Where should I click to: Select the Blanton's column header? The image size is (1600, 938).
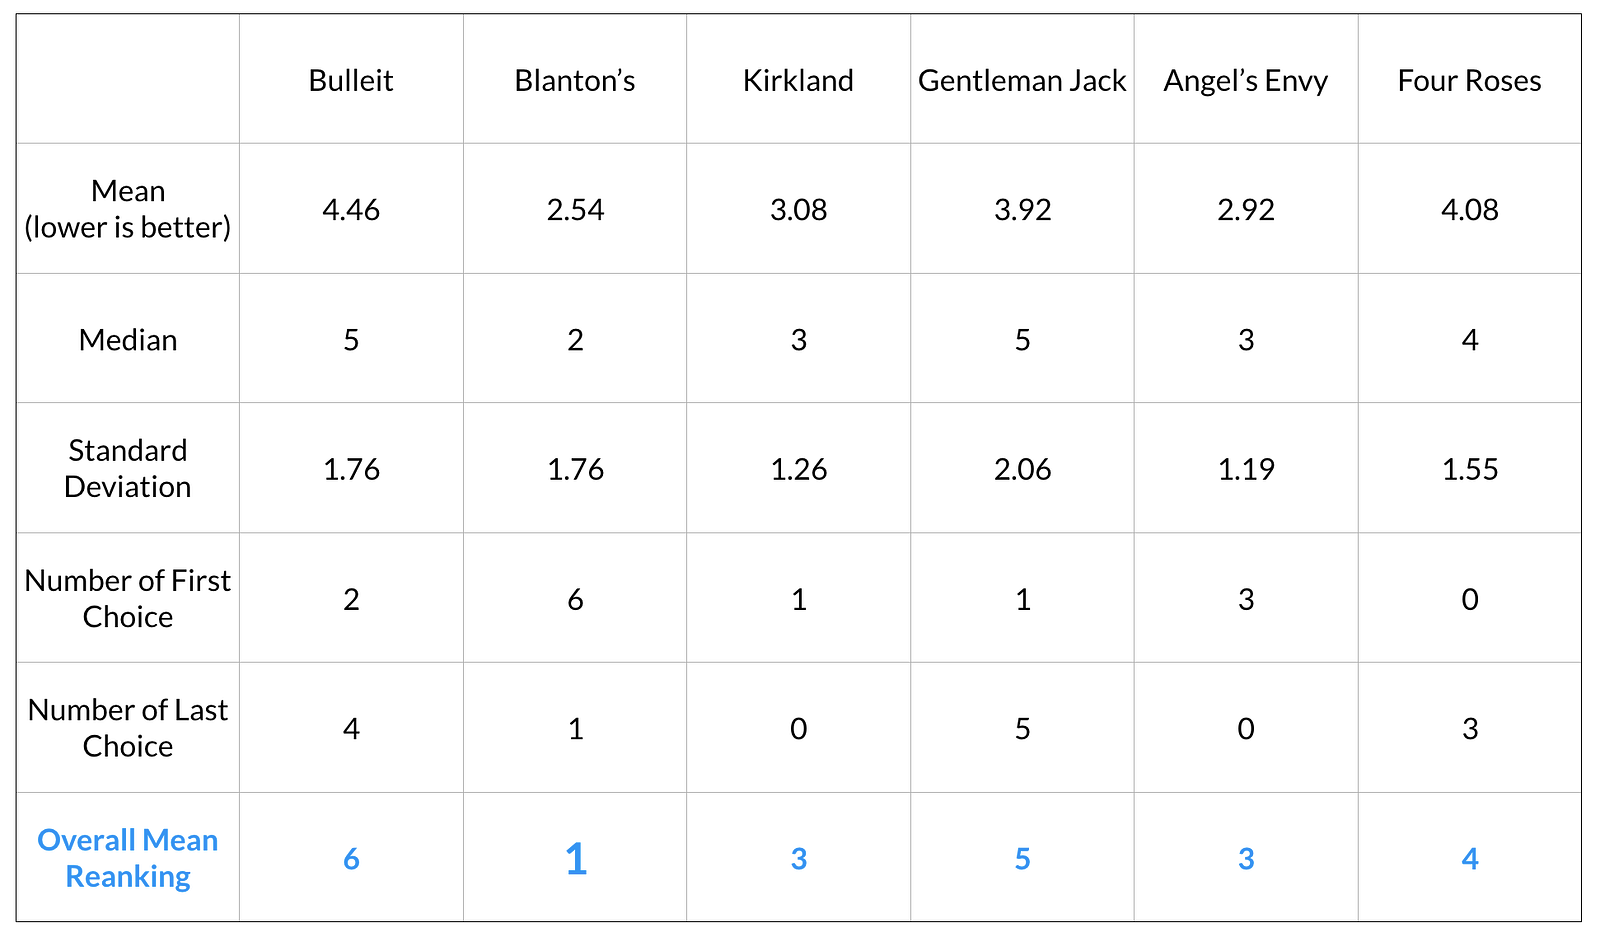[x=575, y=80]
